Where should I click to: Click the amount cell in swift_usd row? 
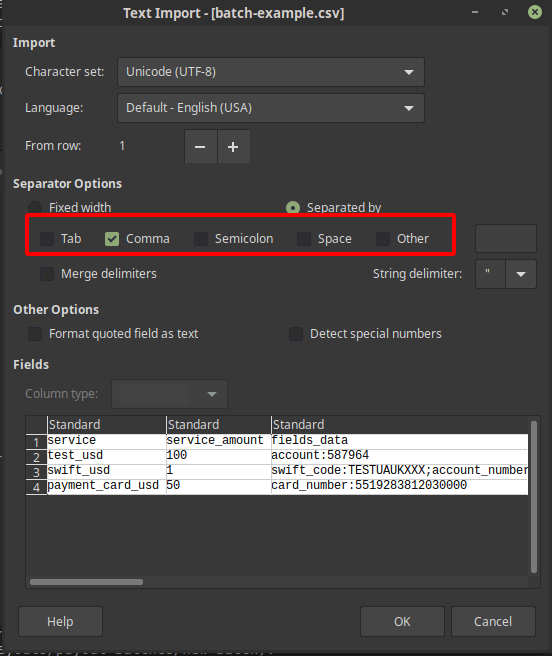point(218,471)
